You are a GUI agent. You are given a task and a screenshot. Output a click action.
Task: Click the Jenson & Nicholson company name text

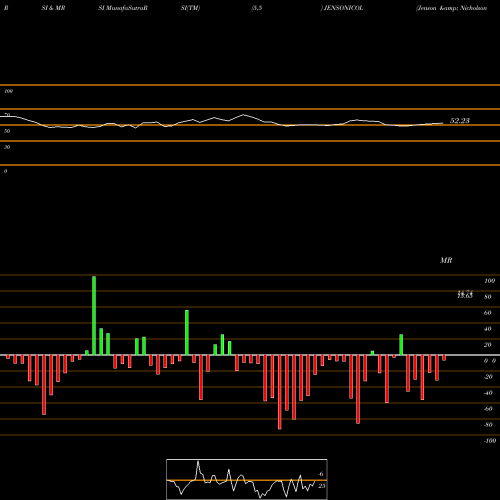coord(452,8)
